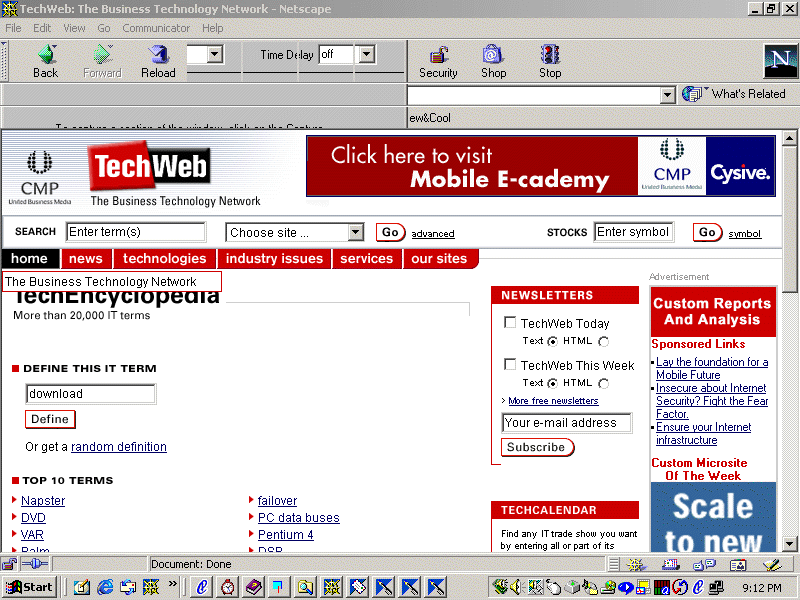Open the Security info icon
800x600 pixels.
click(438, 61)
